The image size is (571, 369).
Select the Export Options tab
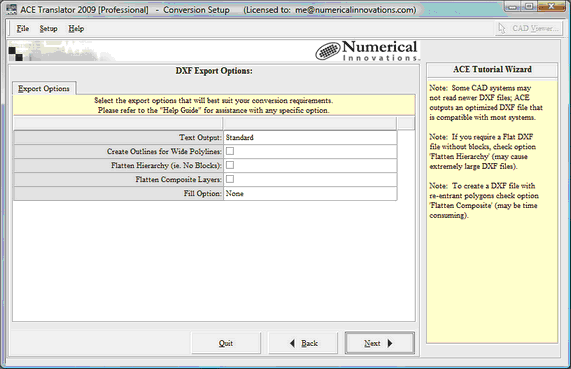pos(44,89)
